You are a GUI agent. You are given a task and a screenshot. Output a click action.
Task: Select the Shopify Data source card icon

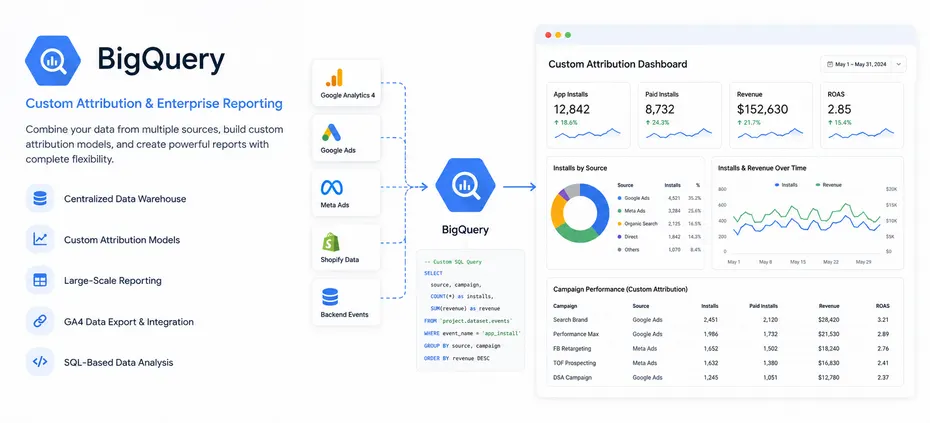click(x=332, y=243)
